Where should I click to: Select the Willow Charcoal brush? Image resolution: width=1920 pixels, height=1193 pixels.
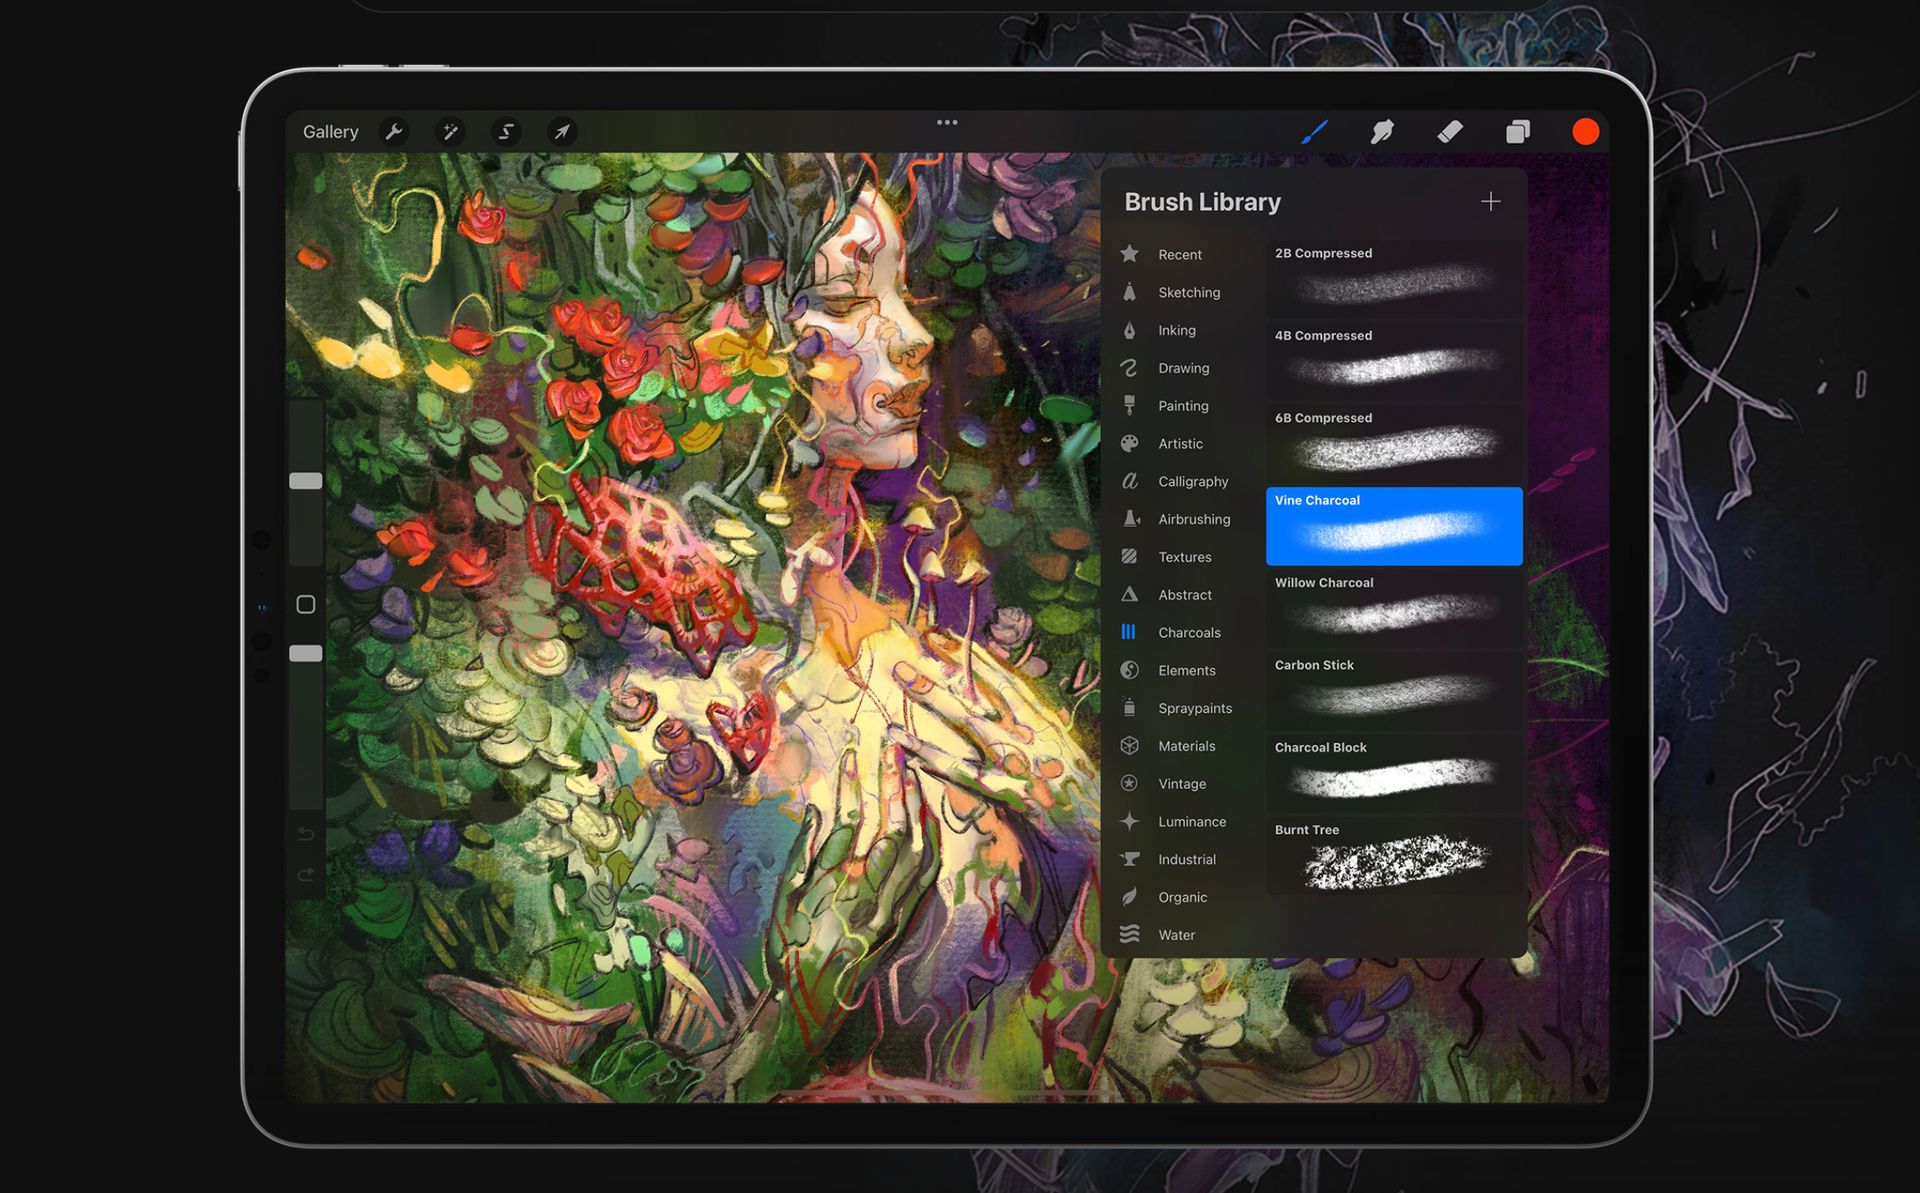1394,609
